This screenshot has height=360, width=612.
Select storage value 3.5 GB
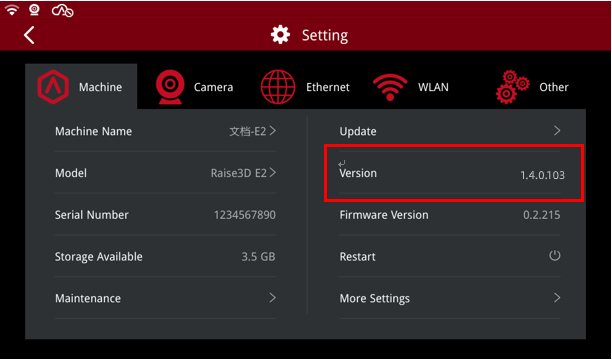[258, 257]
